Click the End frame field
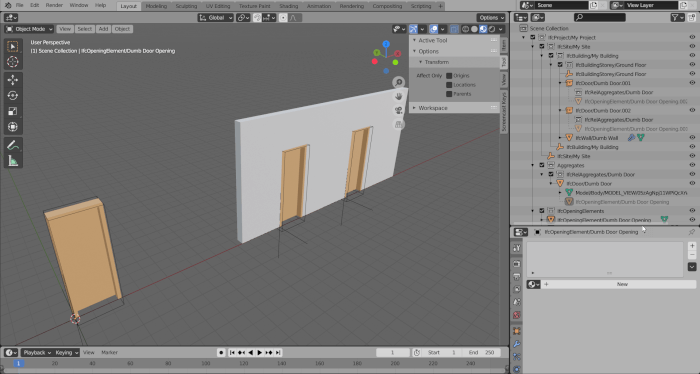 point(481,353)
